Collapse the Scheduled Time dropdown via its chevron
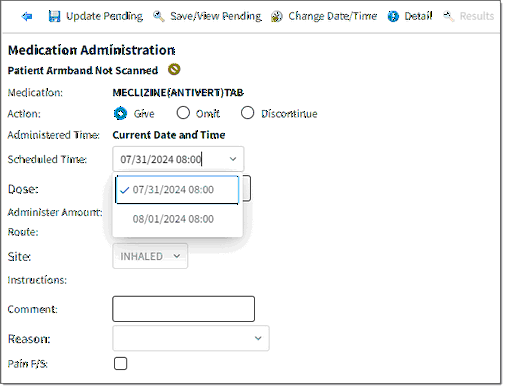Screen dimensions: 505x388 [x=233, y=159]
